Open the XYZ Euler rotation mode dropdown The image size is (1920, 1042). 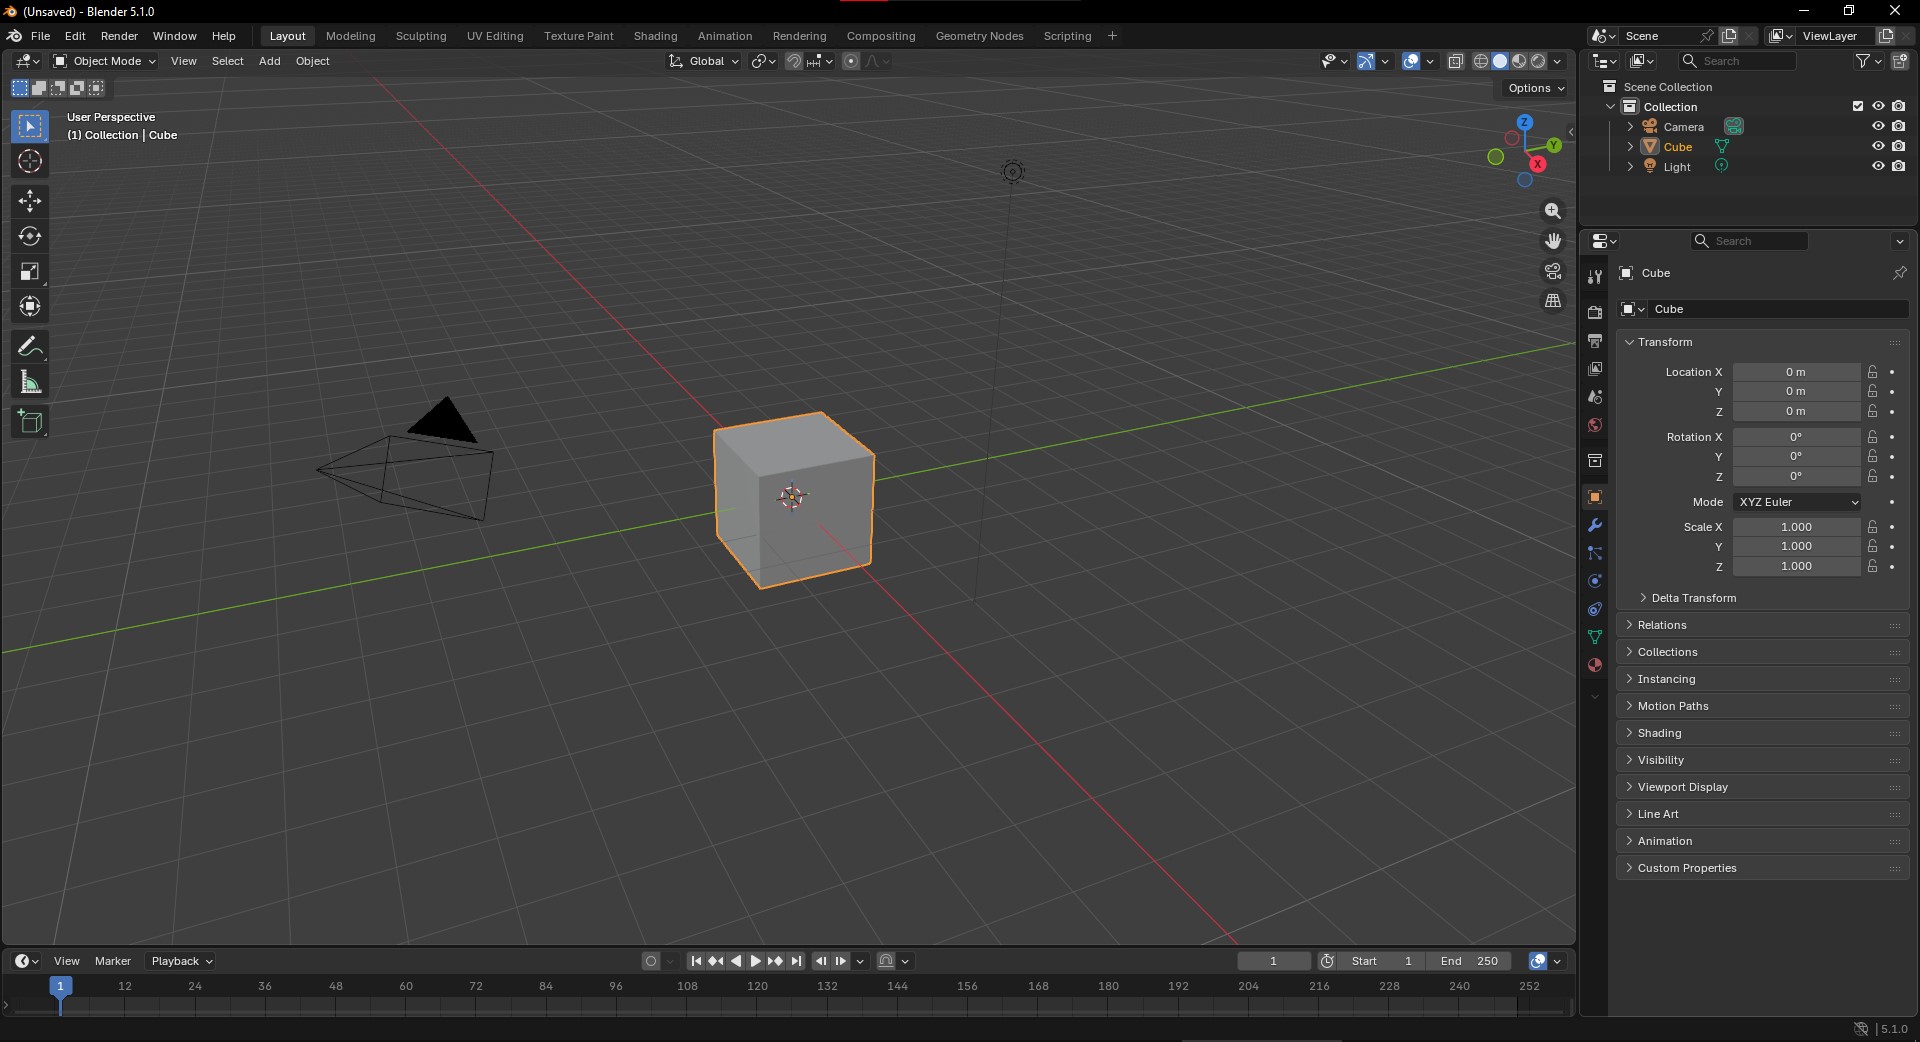[x=1797, y=502]
